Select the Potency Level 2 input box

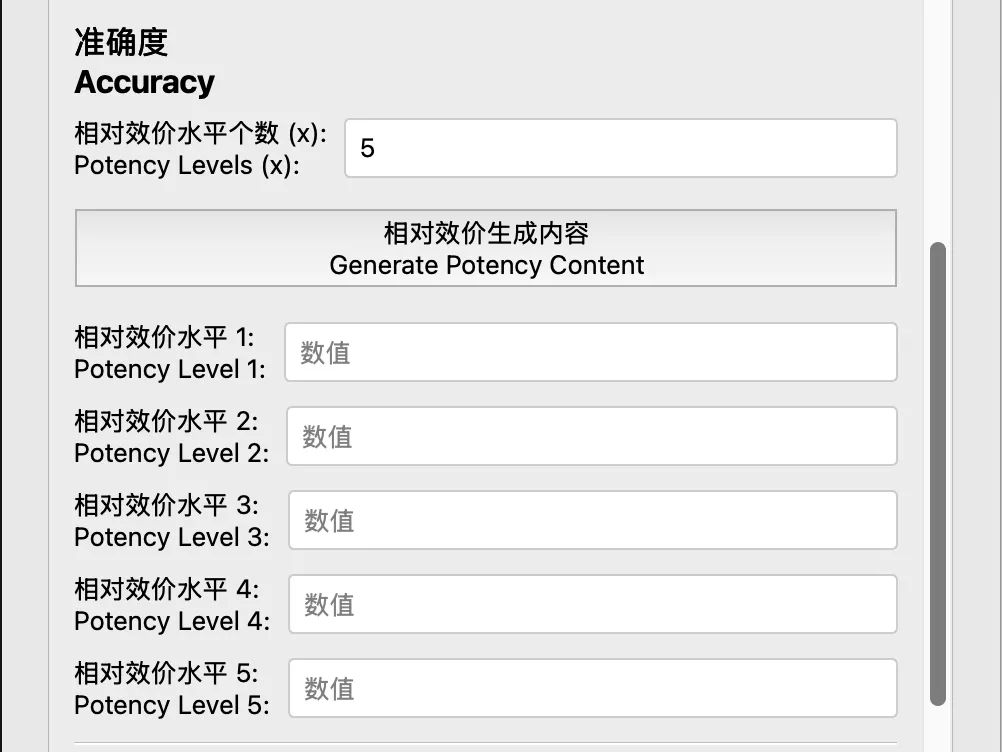(x=590, y=436)
